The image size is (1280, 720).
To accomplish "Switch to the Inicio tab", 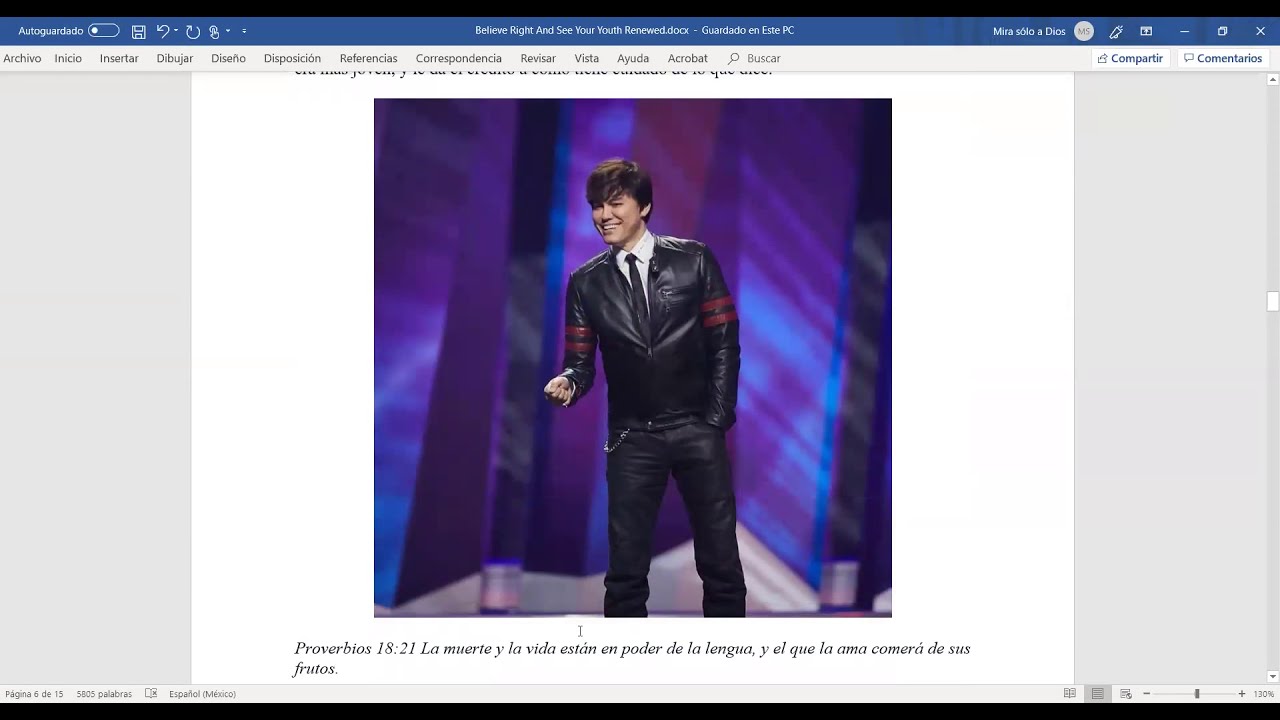I will 68,58.
